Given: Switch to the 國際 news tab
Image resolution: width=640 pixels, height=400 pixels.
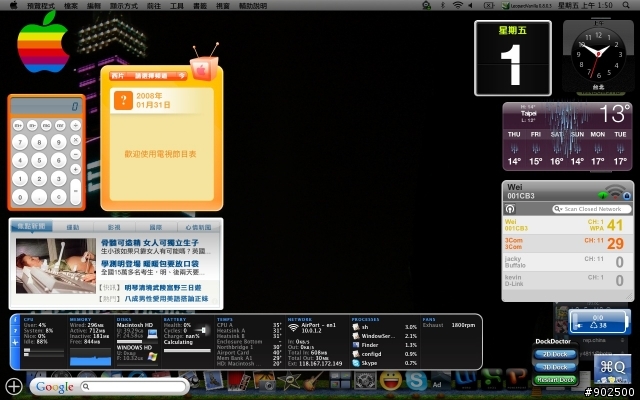Looking at the screenshot, I should [x=156, y=227].
